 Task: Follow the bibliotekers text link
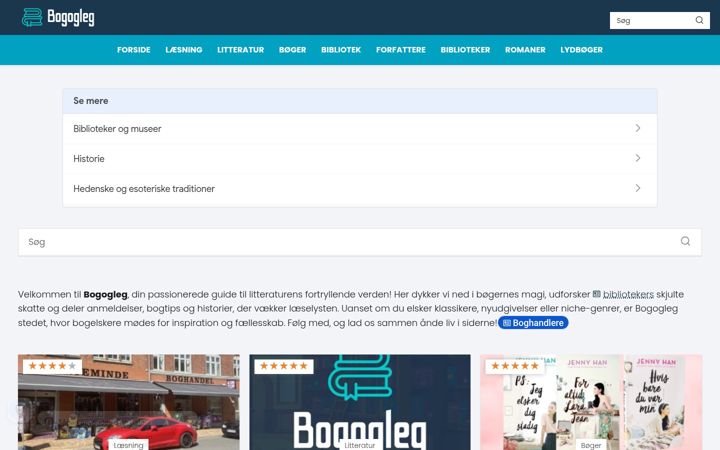pyautogui.click(x=628, y=294)
